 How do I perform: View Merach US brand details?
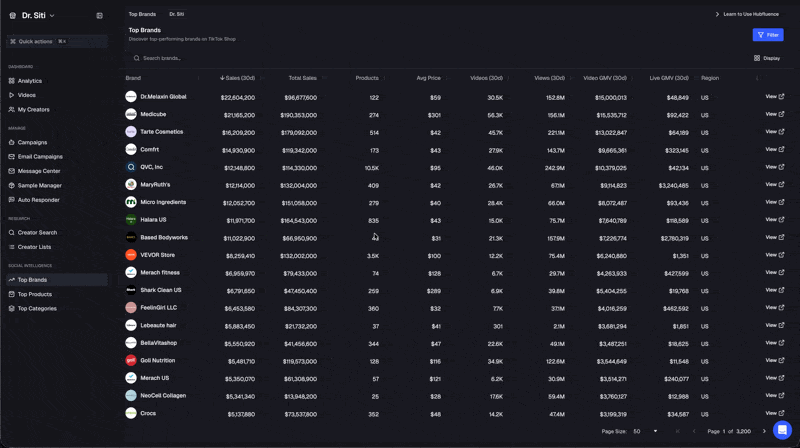tap(774, 379)
